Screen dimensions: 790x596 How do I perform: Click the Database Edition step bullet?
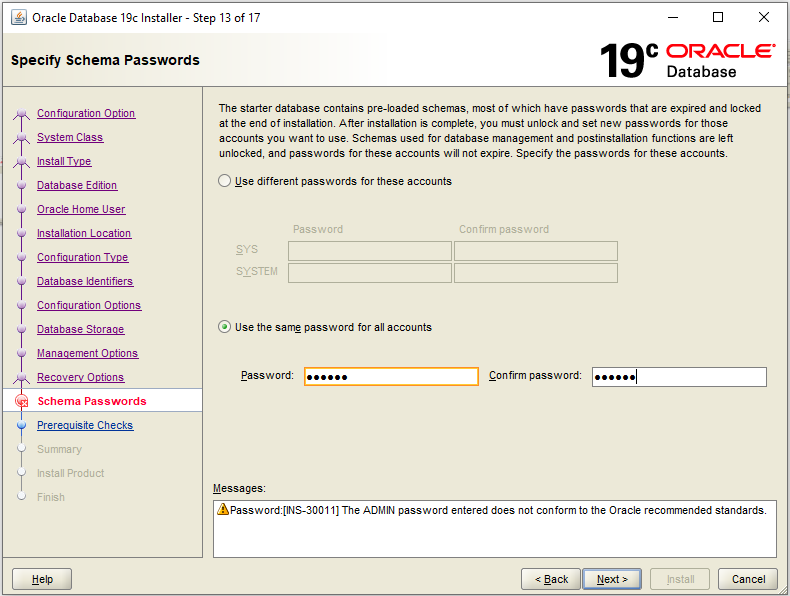coord(22,185)
